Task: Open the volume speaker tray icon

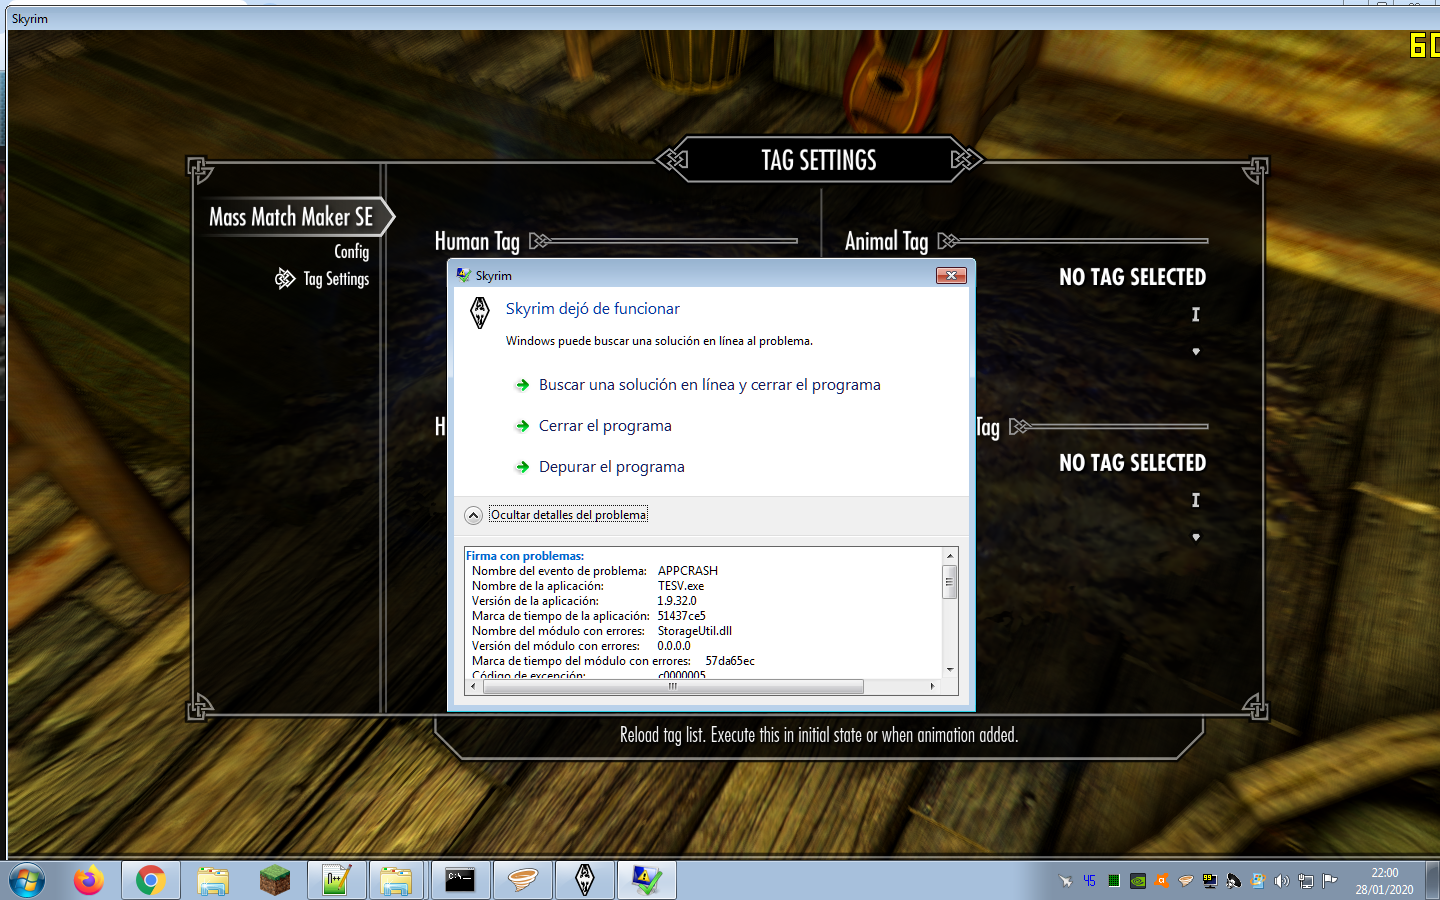Action: click(1281, 881)
